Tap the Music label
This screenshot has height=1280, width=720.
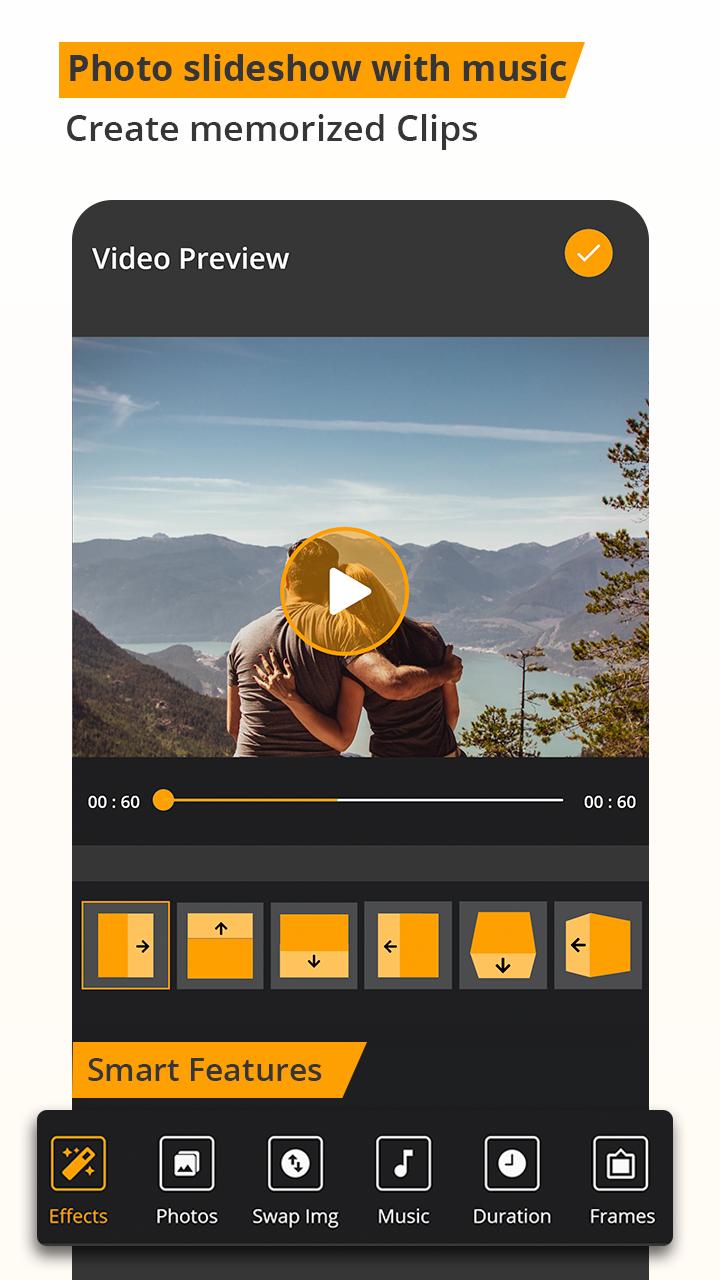pyautogui.click(x=403, y=1217)
